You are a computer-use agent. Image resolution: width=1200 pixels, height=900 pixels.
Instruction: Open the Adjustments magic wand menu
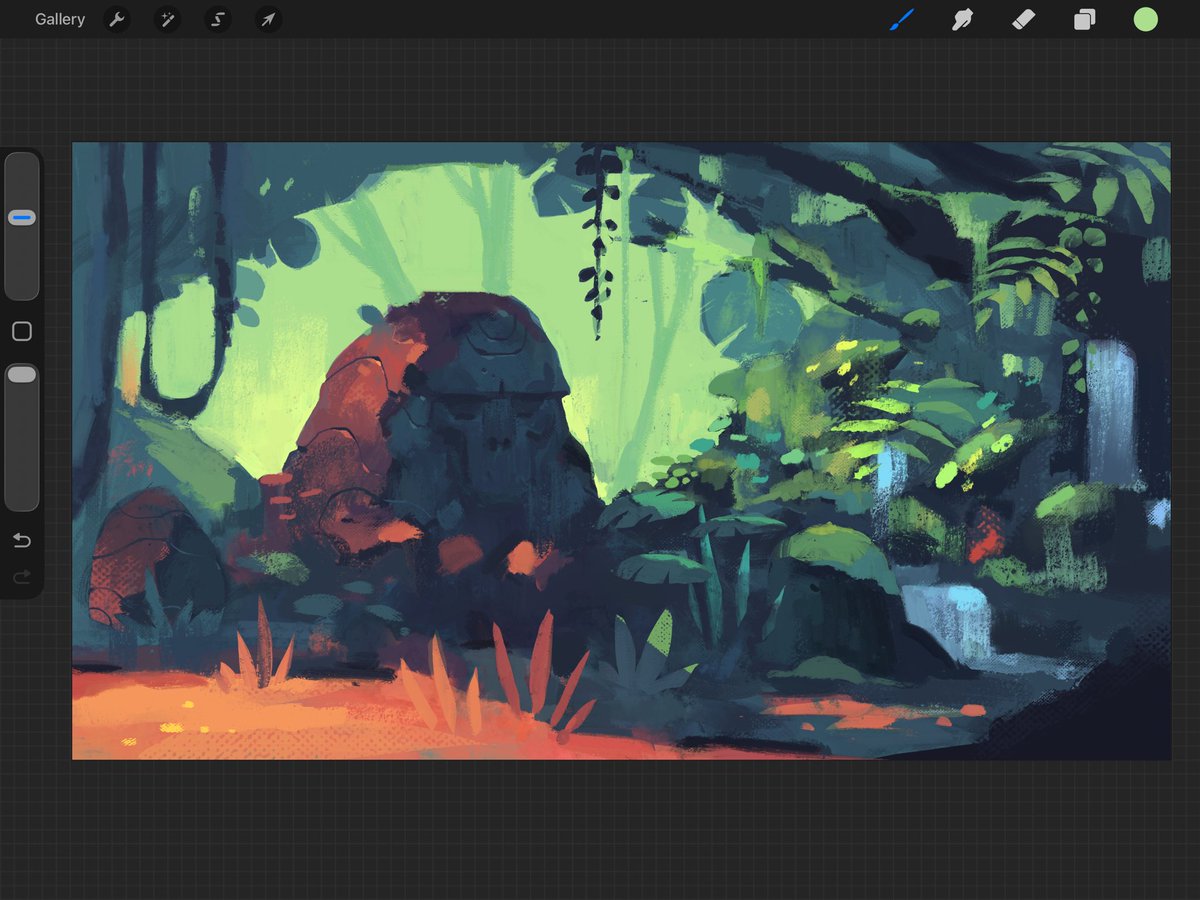coord(167,19)
